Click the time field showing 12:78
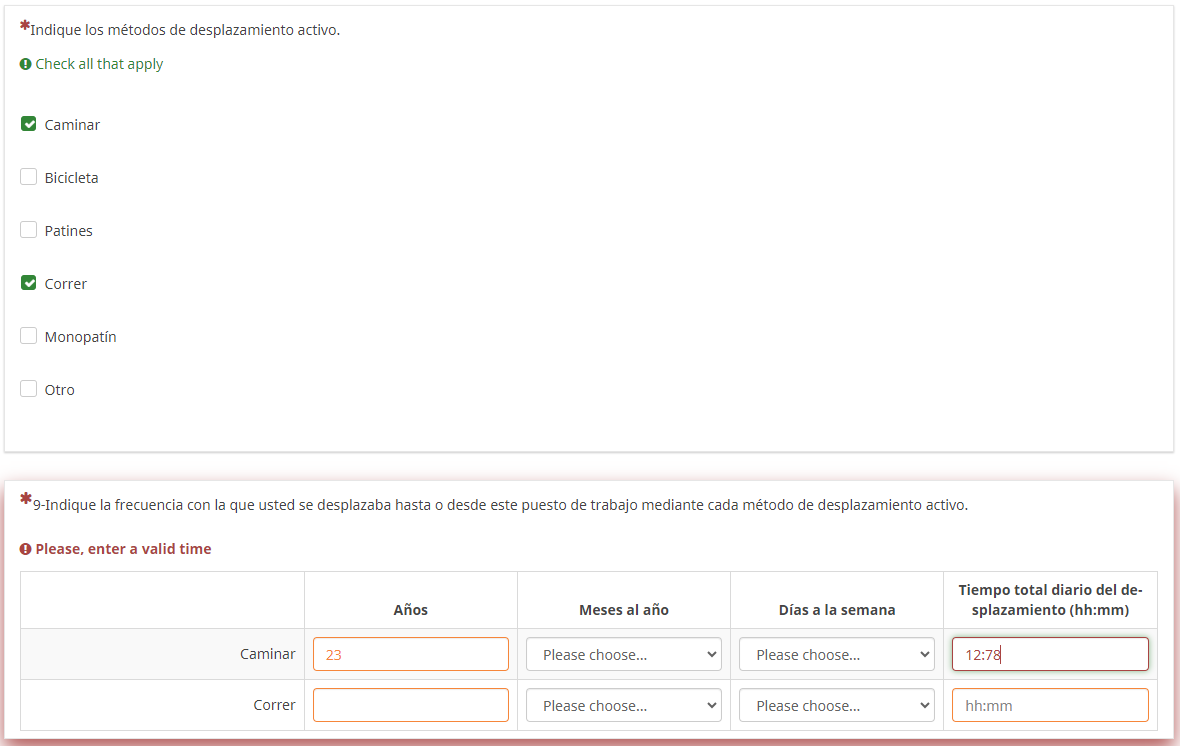 pyautogui.click(x=1049, y=655)
